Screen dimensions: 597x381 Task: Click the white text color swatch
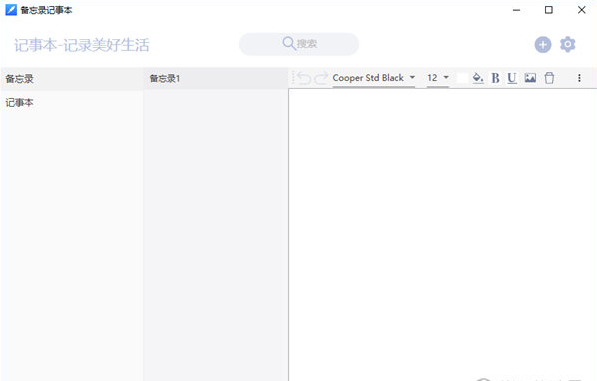(x=462, y=78)
